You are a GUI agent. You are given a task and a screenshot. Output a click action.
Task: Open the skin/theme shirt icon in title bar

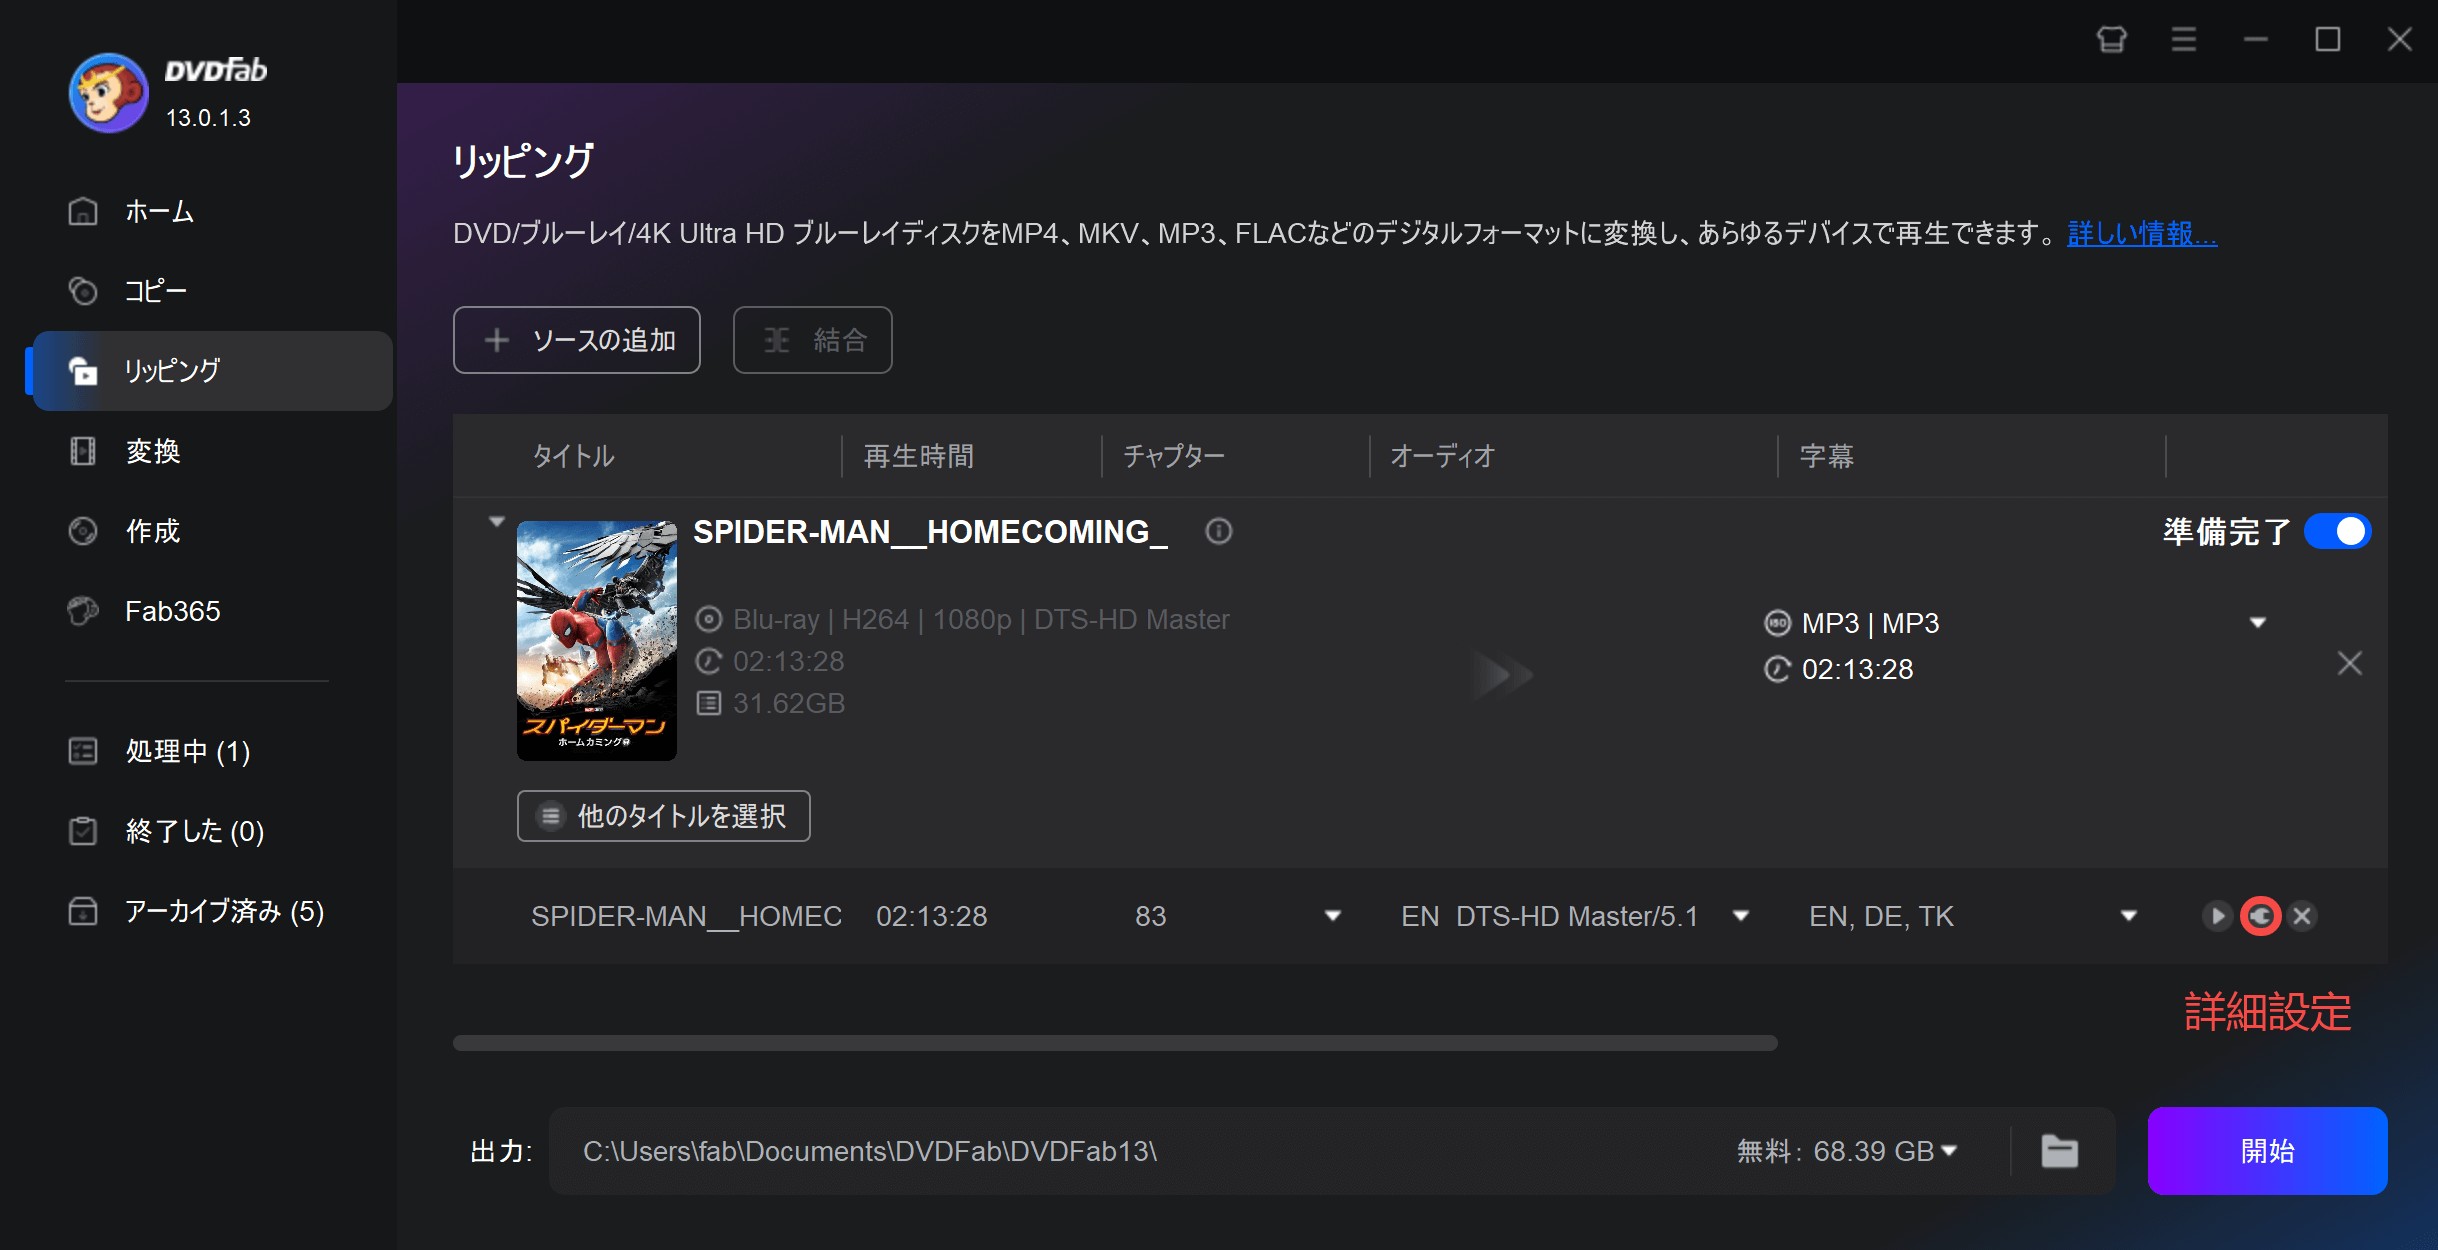click(x=2111, y=40)
